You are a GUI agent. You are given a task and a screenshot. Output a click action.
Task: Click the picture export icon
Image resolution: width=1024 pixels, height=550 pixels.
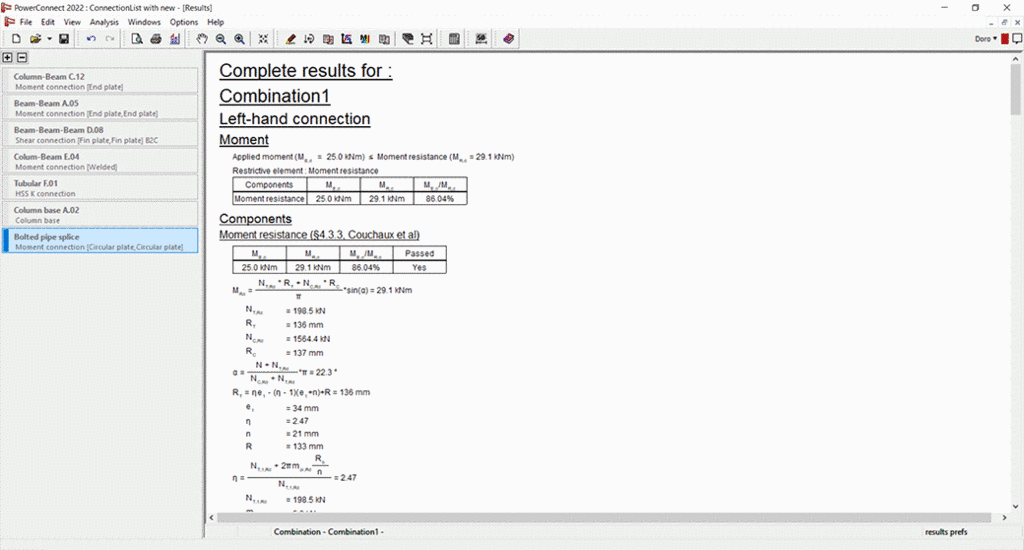point(481,39)
